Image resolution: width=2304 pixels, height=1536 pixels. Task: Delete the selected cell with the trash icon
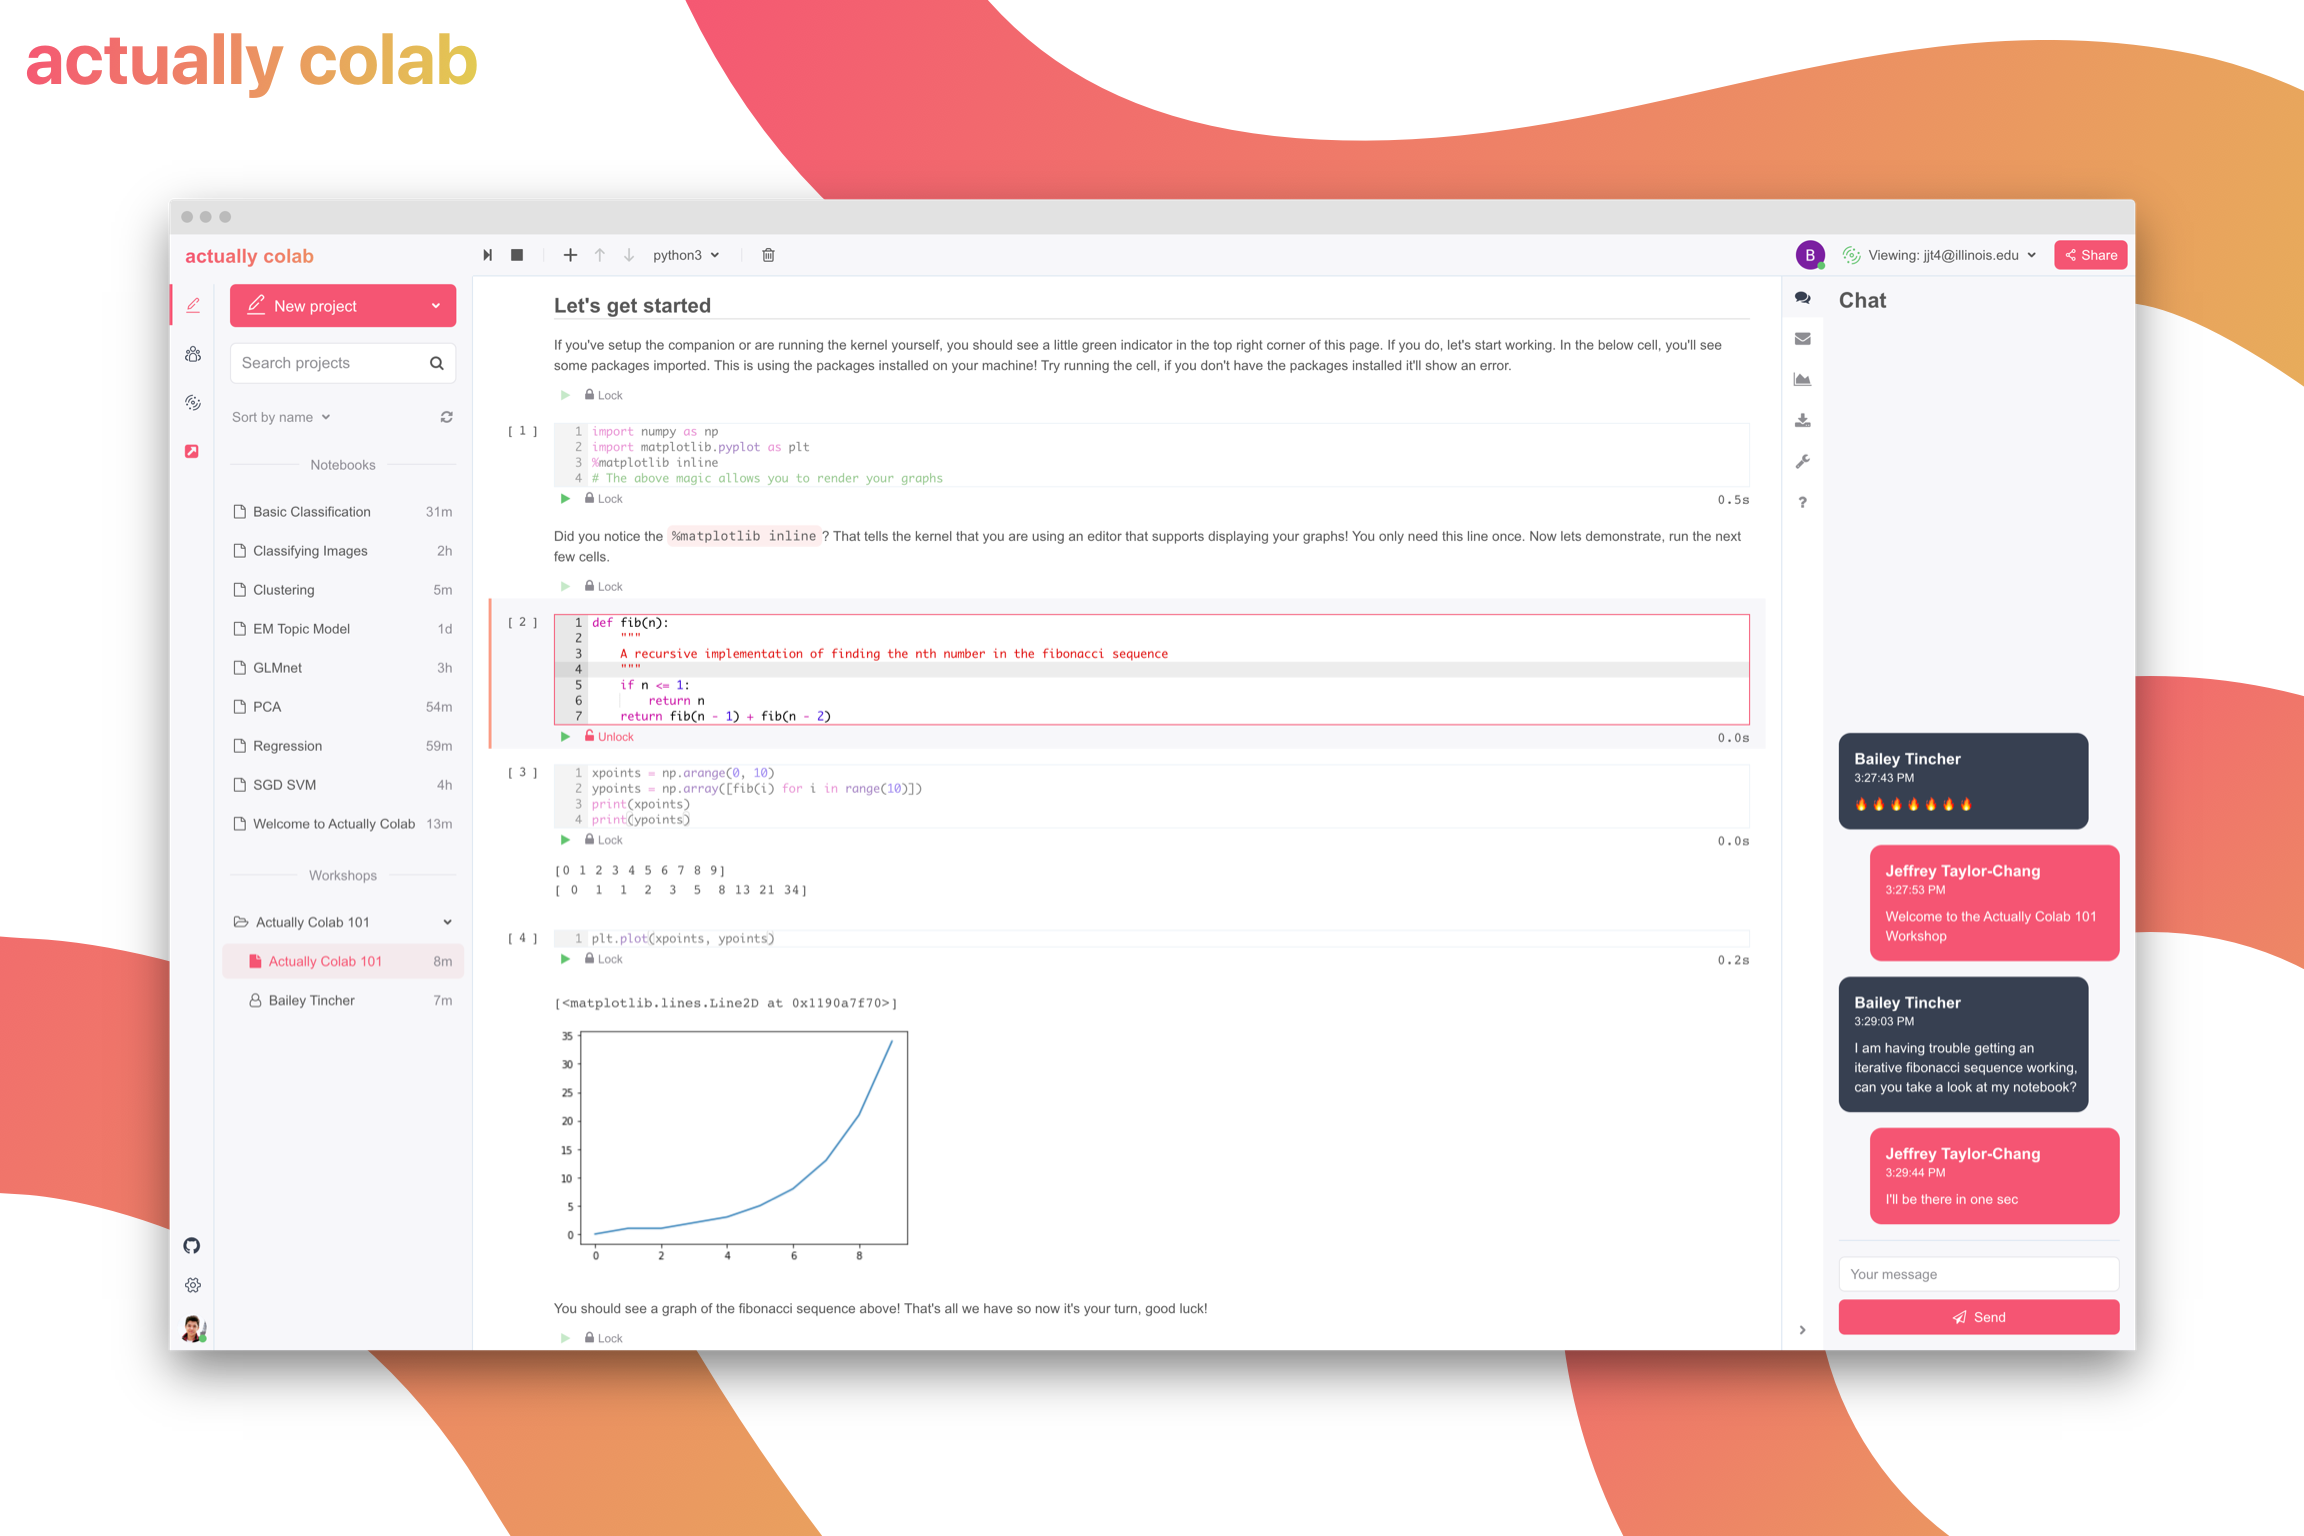click(768, 255)
